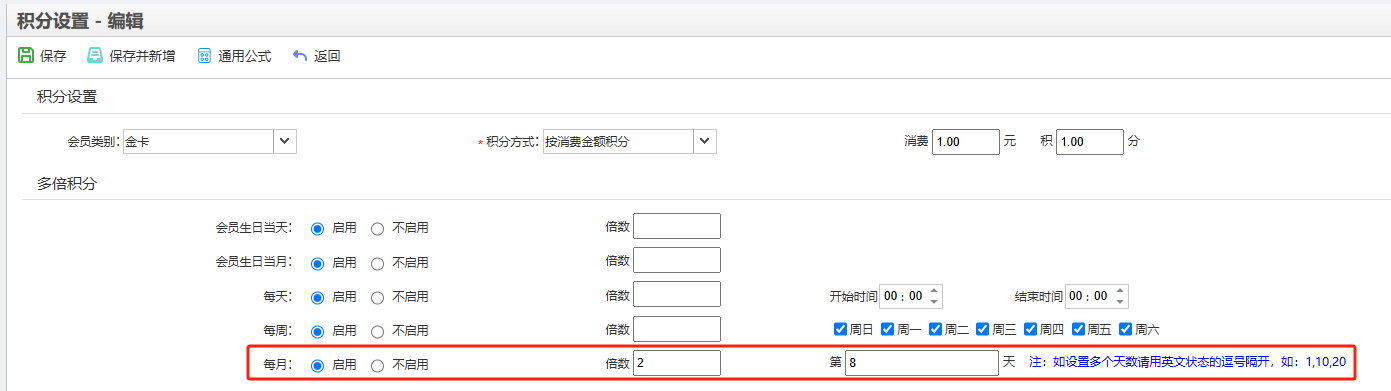Viewport: 1391px width, 391px height.
Task: Click the 通用公式 toolbar button label
Action: [x=245, y=56]
